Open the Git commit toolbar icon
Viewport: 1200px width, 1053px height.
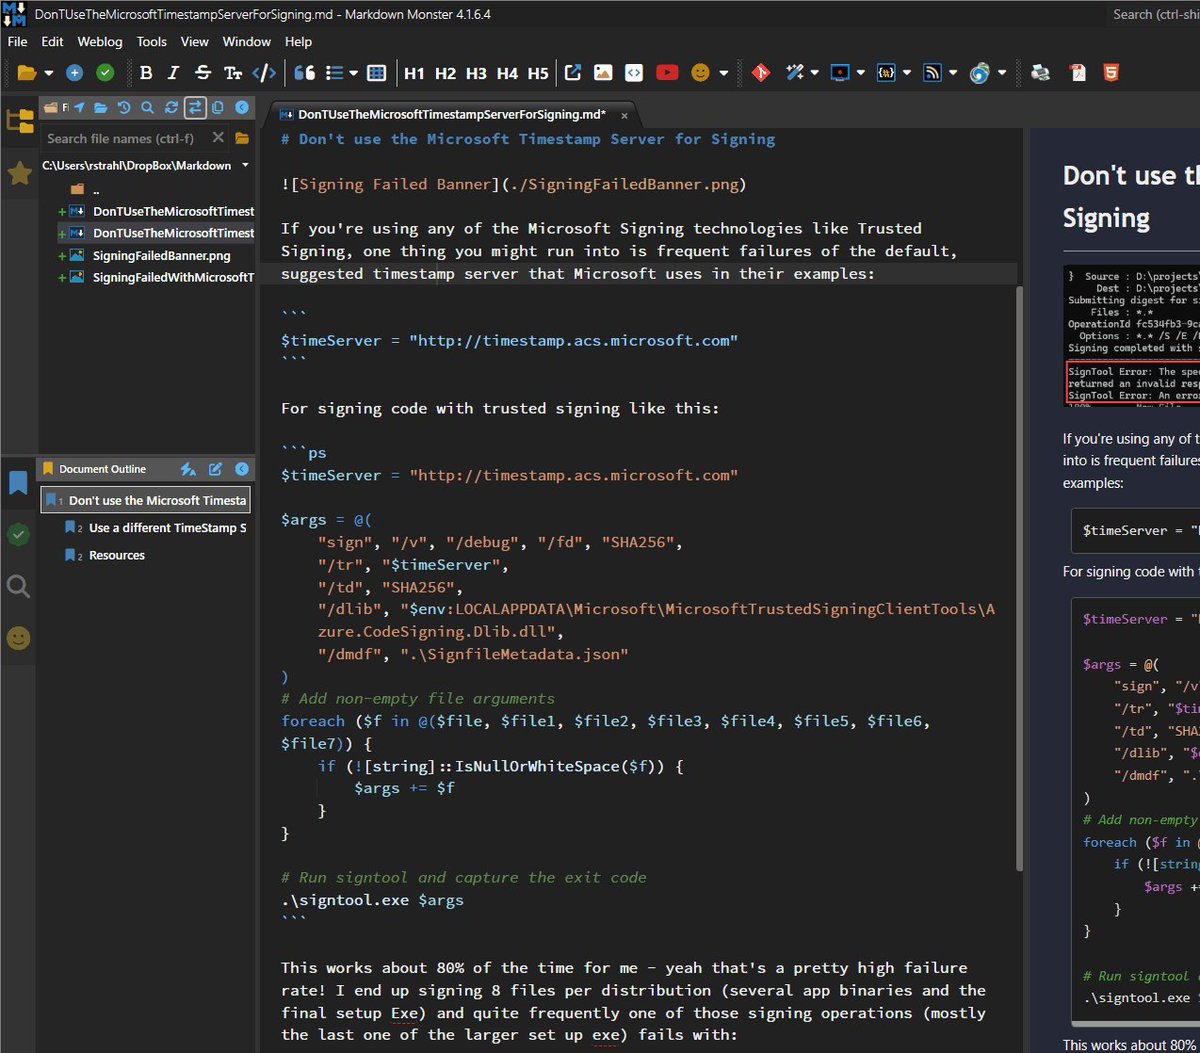761,72
